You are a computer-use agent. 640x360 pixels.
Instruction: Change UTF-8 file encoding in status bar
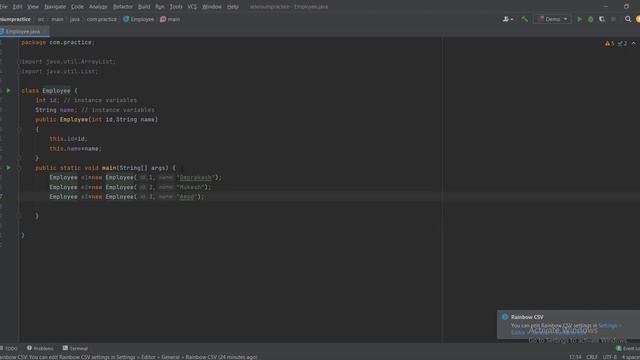click(x=610, y=357)
